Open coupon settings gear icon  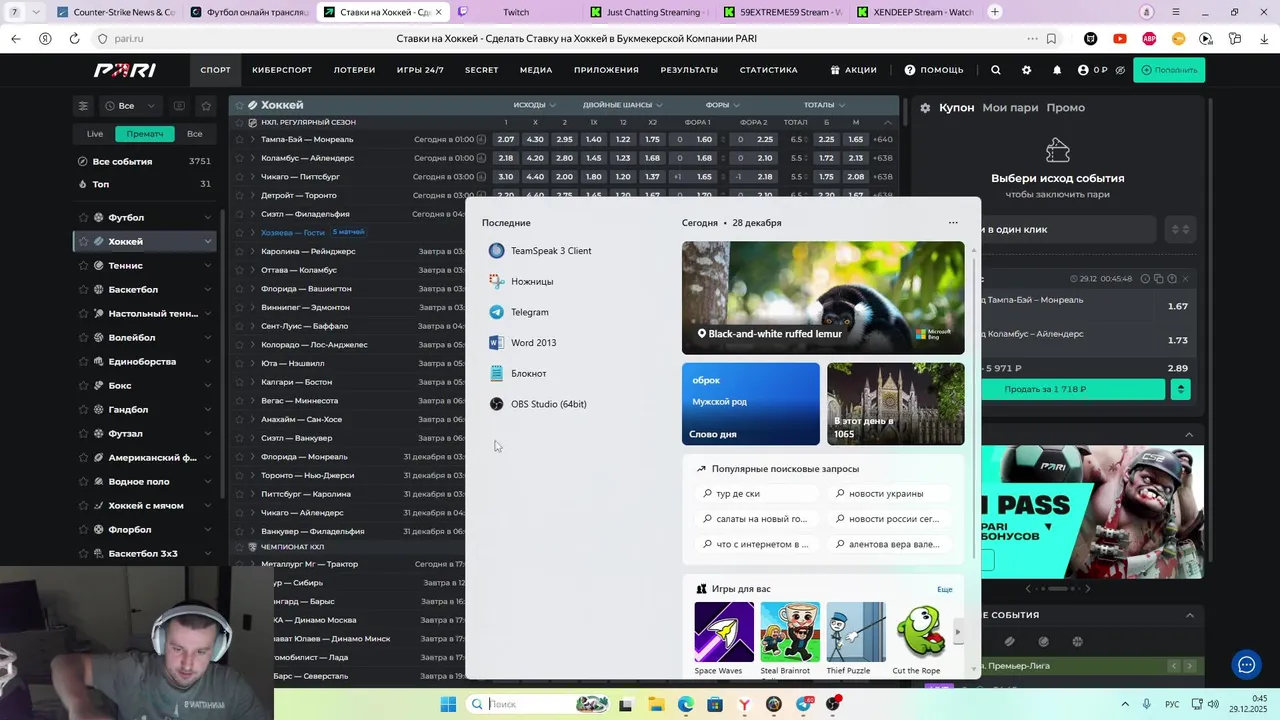pyautogui.click(x=925, y=107)
